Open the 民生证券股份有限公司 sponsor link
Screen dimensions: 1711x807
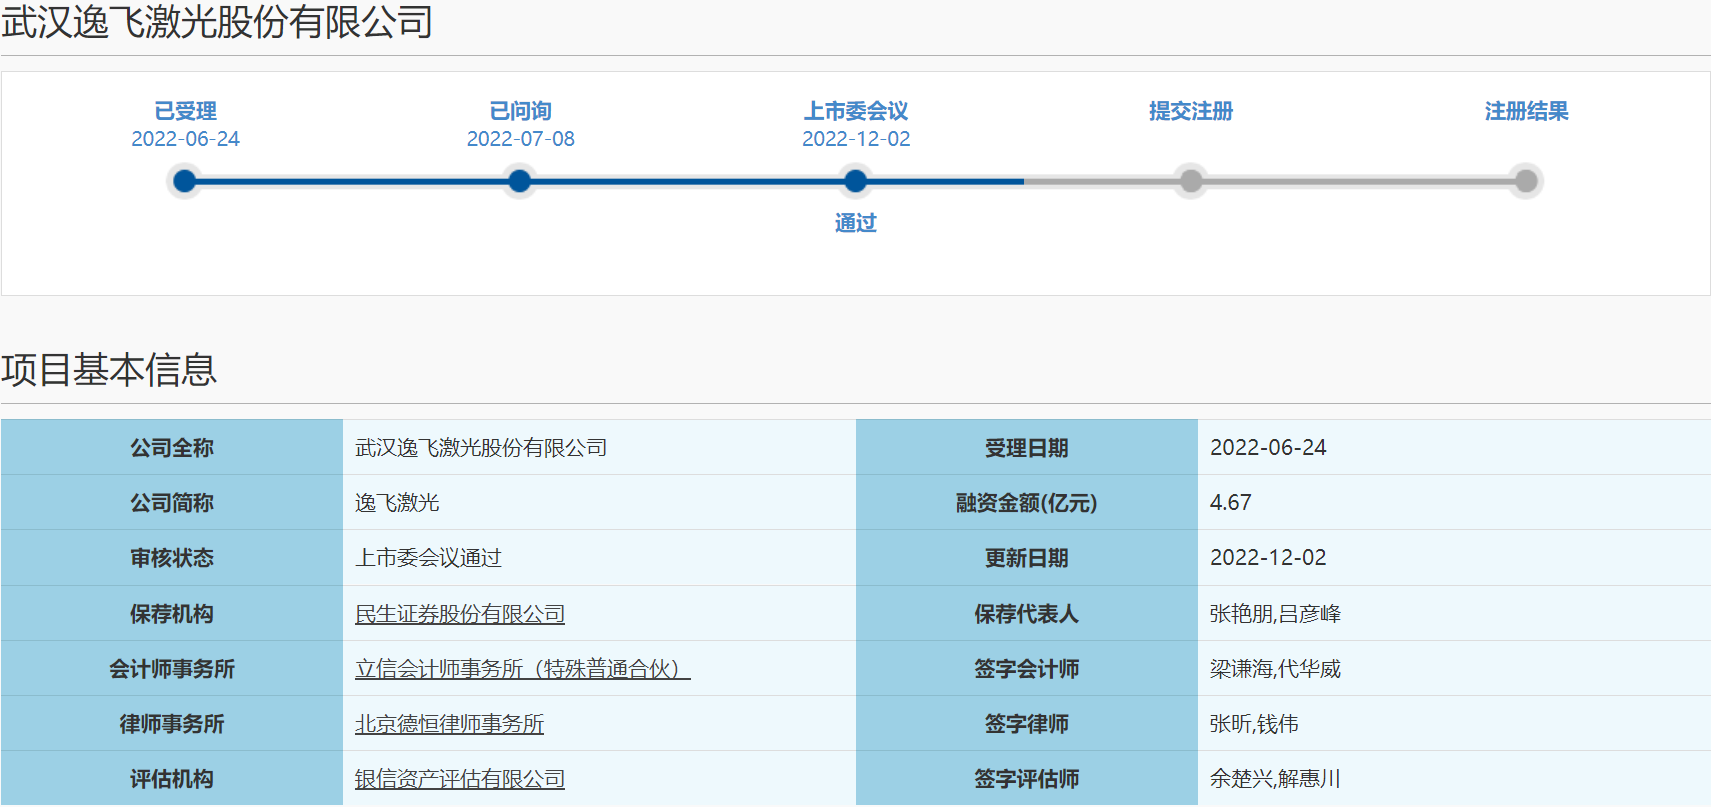pyautogui.click(x=460, y=614)
